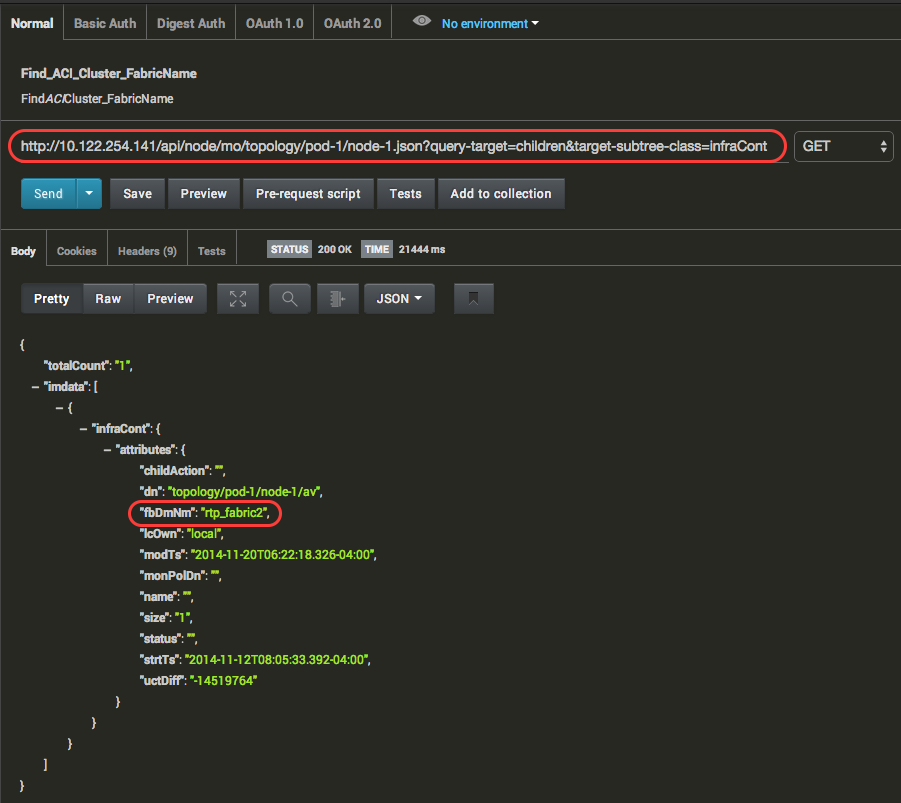Image resolution: width=901 pixels, height=803 pixels.
Task: Click the "dn" value topology/pod-1/node-1/av
Action: pyautogui.click(x=245, y=492)
